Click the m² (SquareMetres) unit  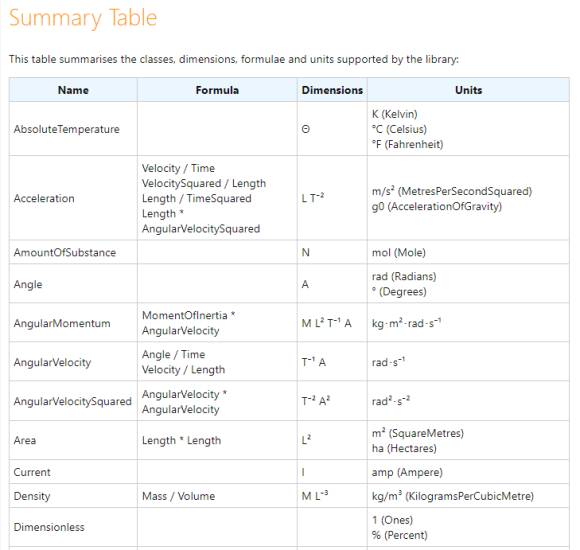(x=418, y=433)
